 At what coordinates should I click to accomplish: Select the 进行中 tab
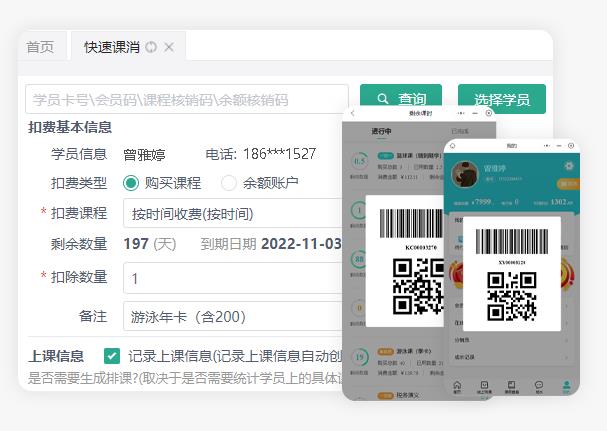click(381, 132)
